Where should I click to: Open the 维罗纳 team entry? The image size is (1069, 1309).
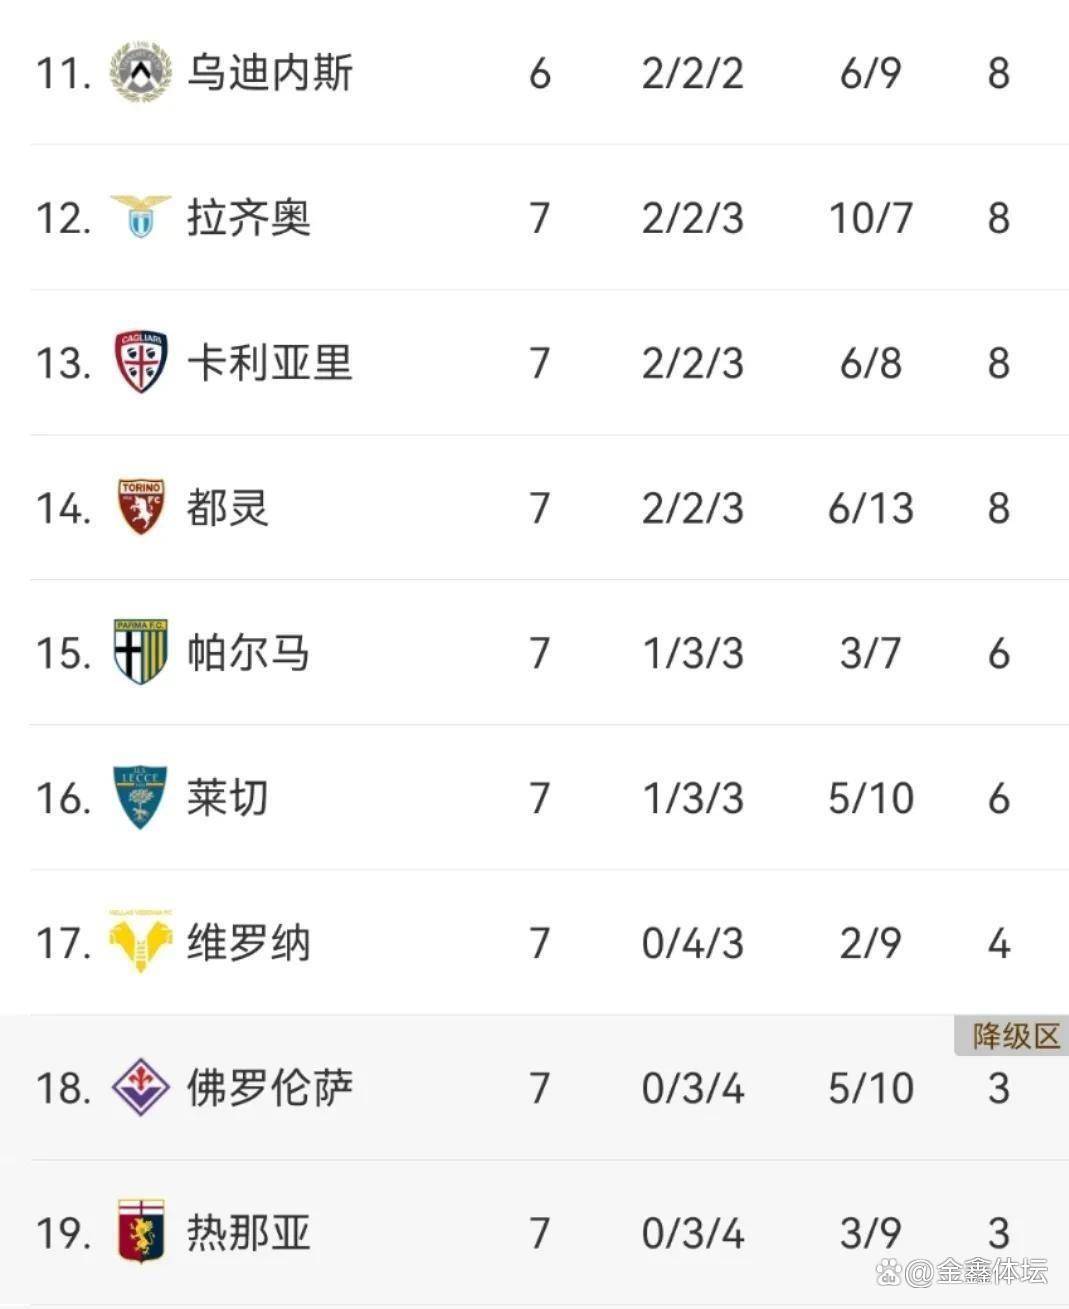click(x=249, y=943)
